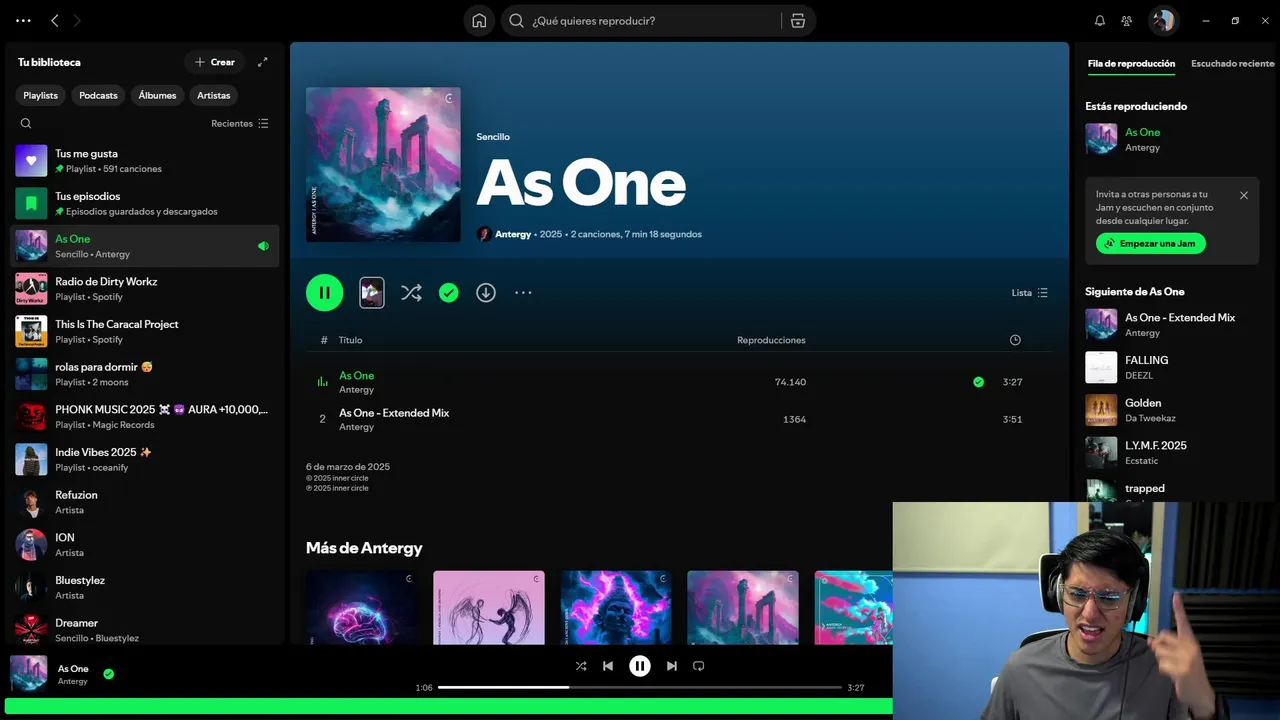Image resolution: width=1280 pixels, height=720 pixels.
Task: Open the Browse icon beside search field
Action: point(798,20)
